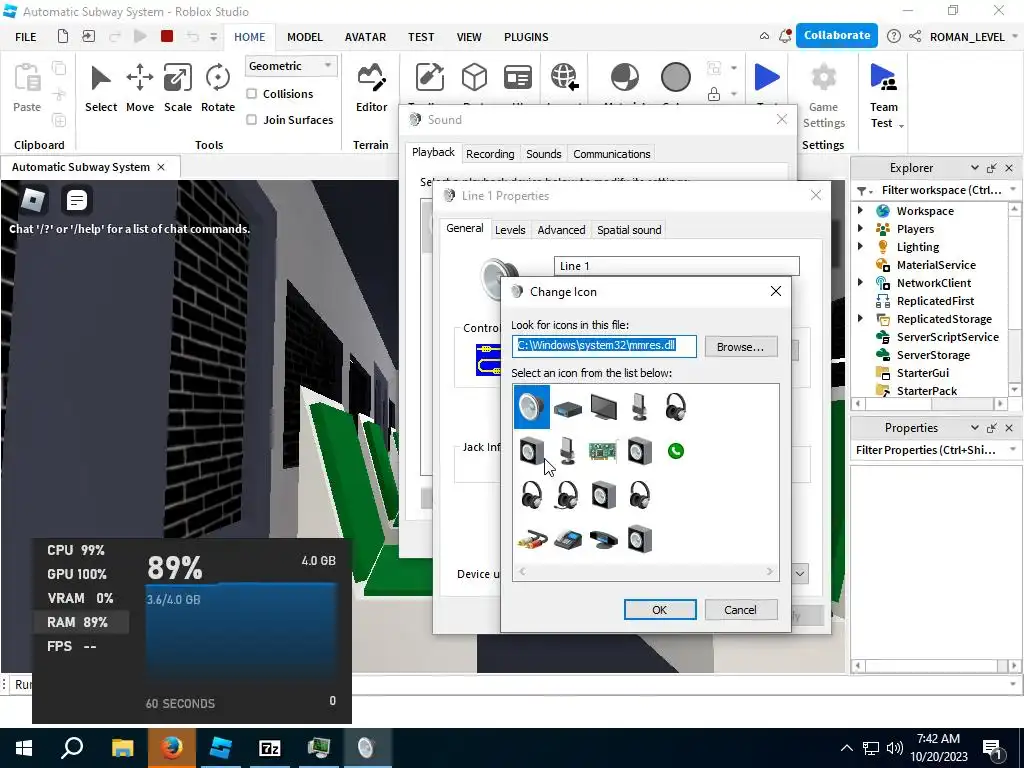This screenshot has width=1024, height=768.
Task: Switch to the AVATAR ribbon tab
Action: click(x=365, y=37)
